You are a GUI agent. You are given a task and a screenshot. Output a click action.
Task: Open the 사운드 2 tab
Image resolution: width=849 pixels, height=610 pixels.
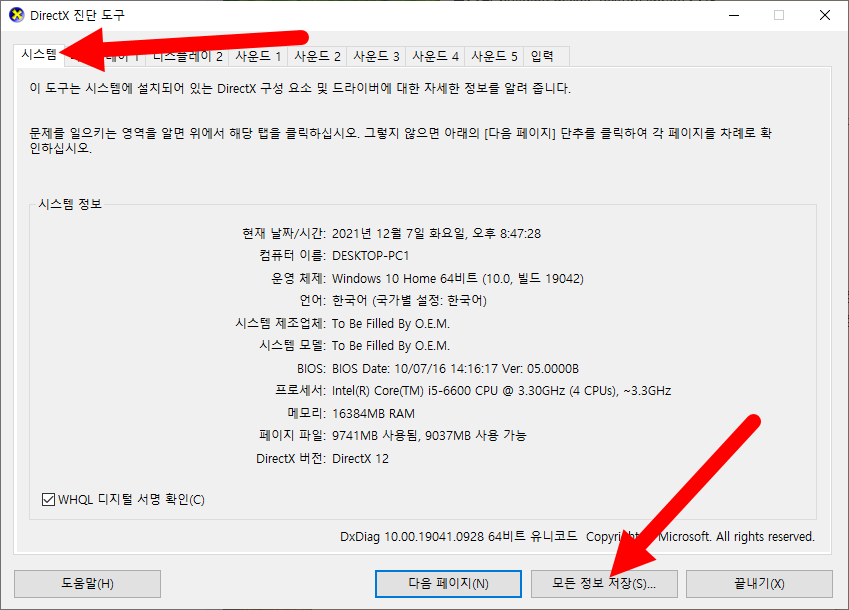click(317, 56)
